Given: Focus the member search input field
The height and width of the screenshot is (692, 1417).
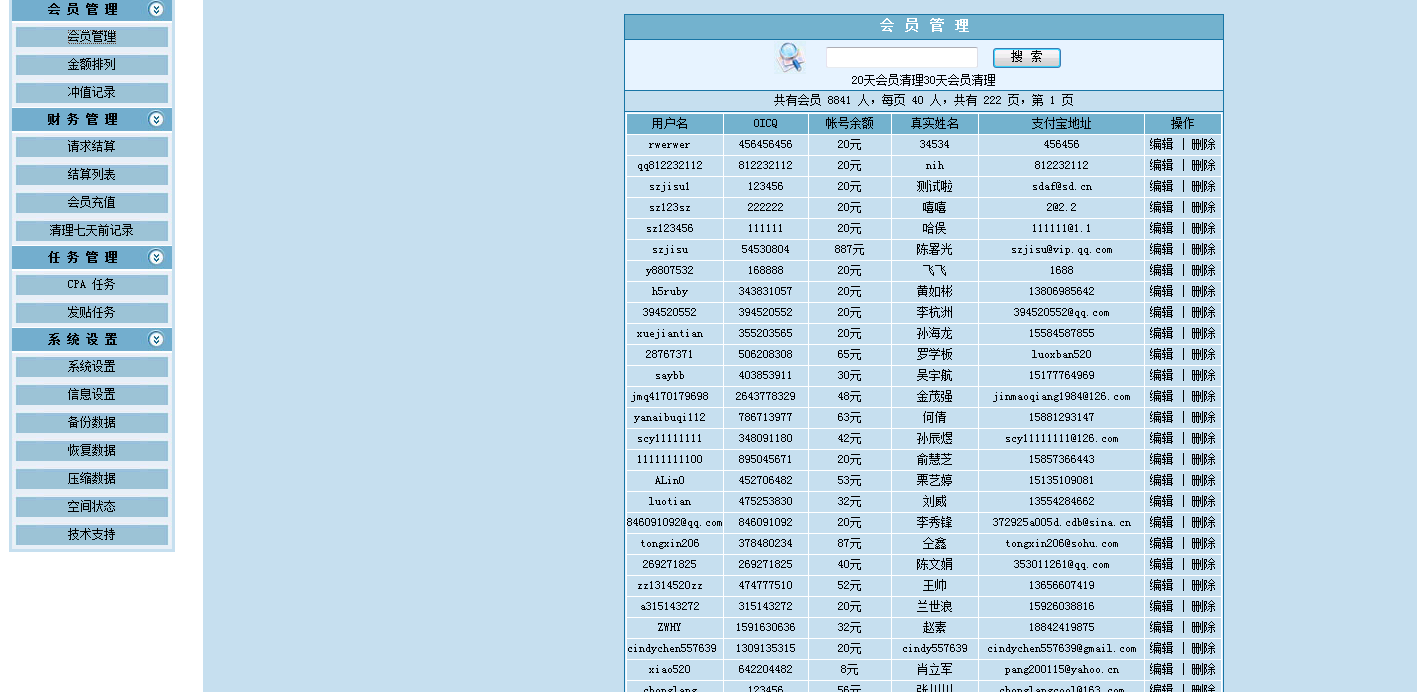Looking at the screenshot, I should pos(902,58).
